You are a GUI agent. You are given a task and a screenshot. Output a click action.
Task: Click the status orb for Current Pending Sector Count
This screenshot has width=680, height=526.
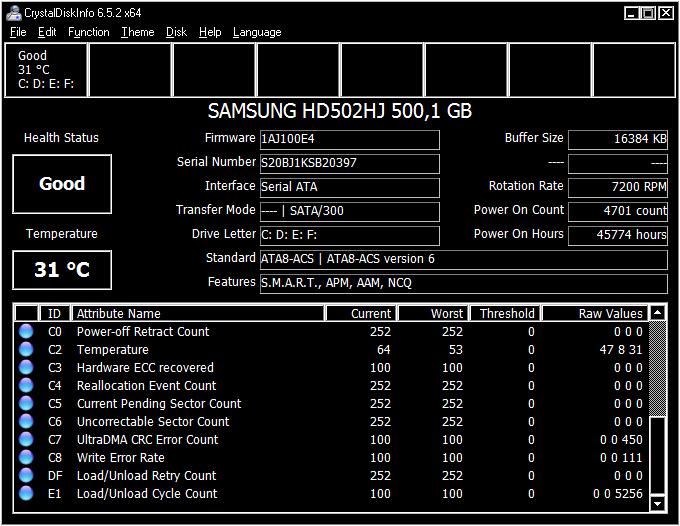pyautogui.click(x=26, y=403)
